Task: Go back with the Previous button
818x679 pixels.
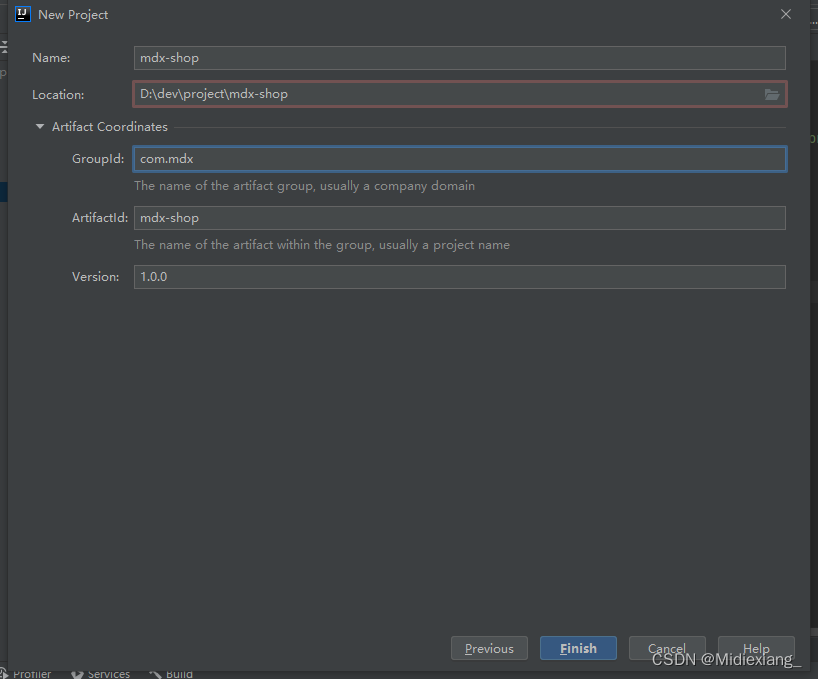Action: coord(489,648)
